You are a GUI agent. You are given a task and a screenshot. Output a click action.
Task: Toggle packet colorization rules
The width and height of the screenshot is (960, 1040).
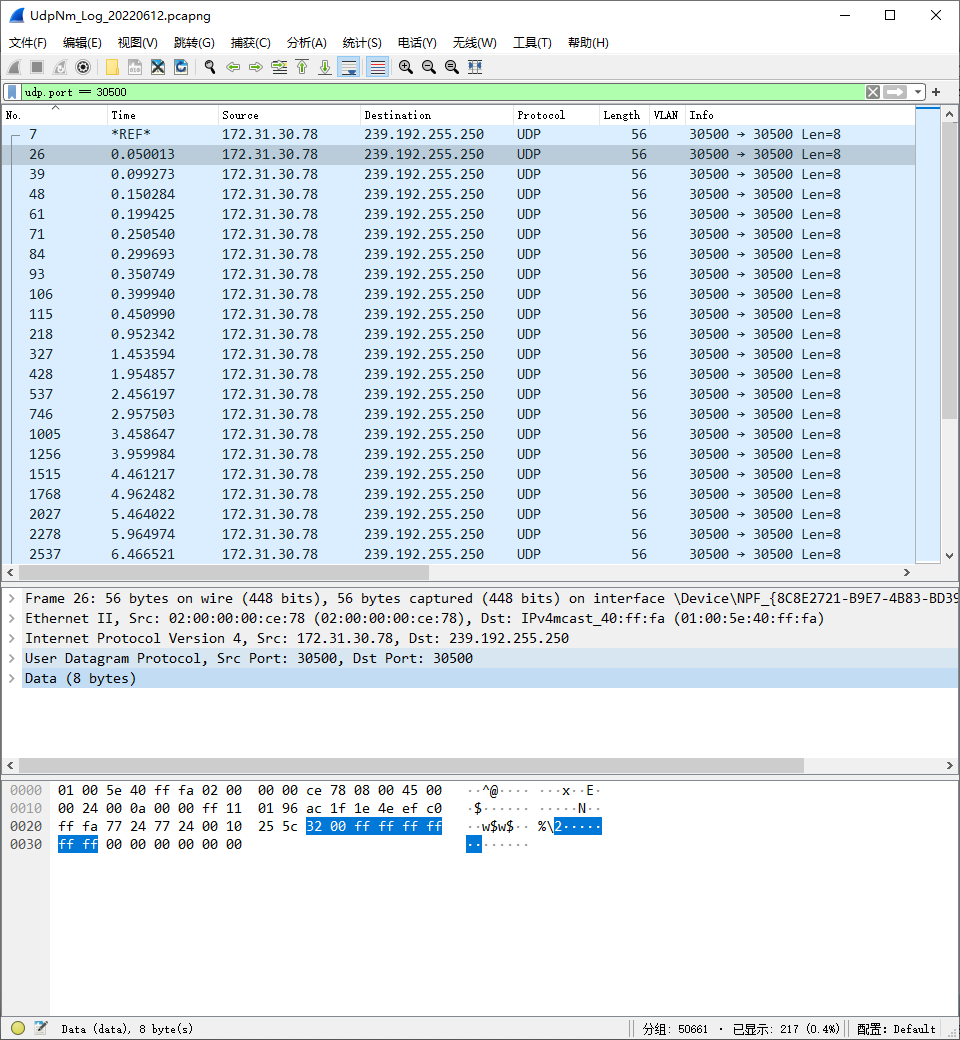click(377, 67)
